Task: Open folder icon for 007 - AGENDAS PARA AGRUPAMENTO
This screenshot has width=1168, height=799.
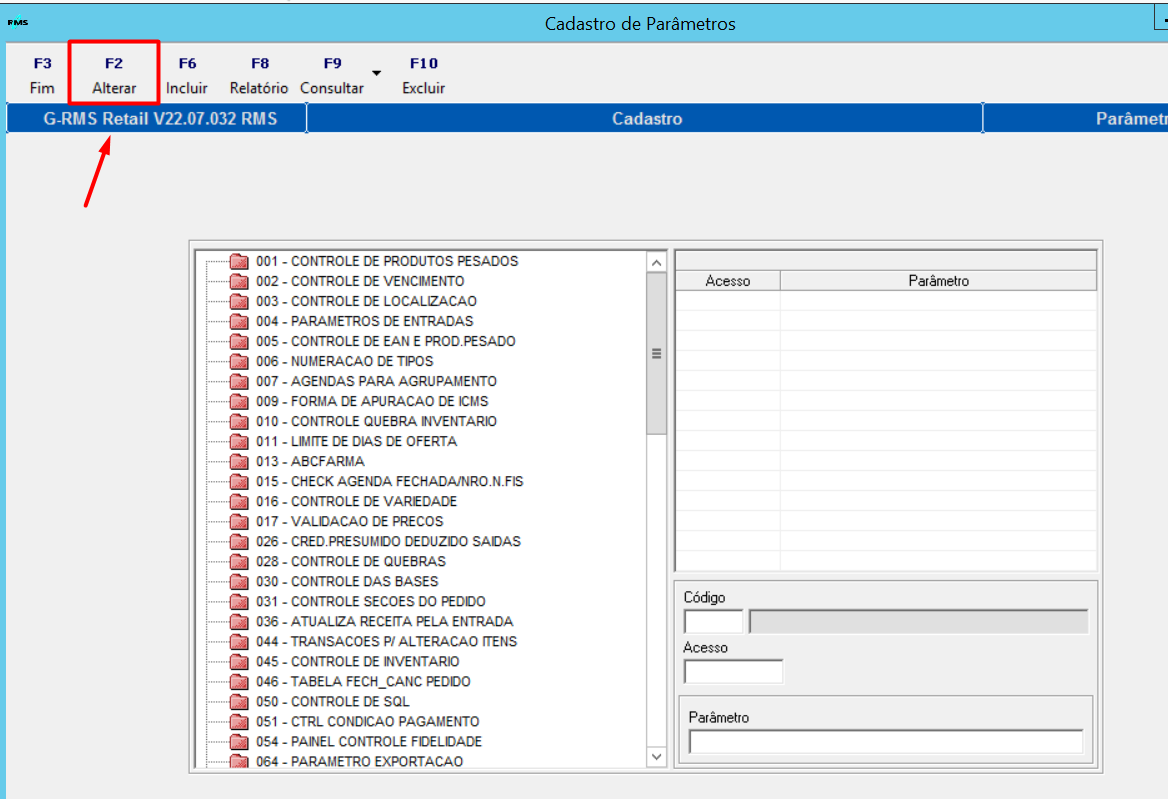Action: click(239, 381)
